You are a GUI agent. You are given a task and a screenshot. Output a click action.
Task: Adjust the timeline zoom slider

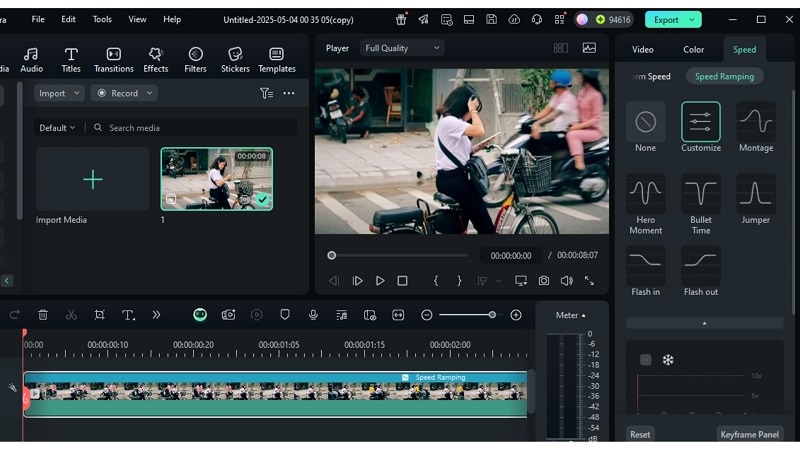coord(491,315)
